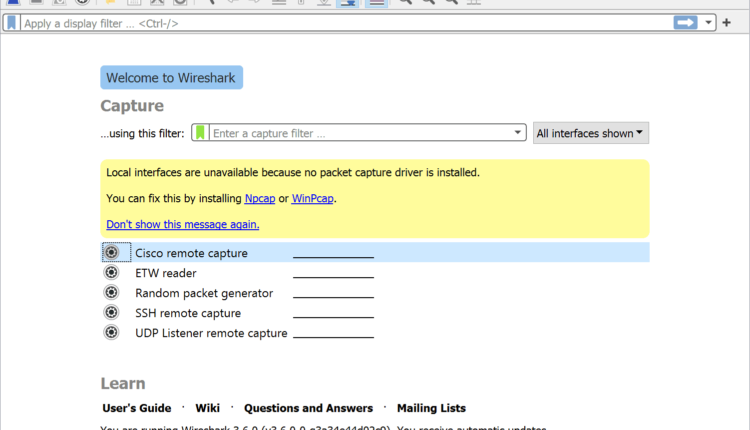Open Random packet generator options gear

click(111, 293)
